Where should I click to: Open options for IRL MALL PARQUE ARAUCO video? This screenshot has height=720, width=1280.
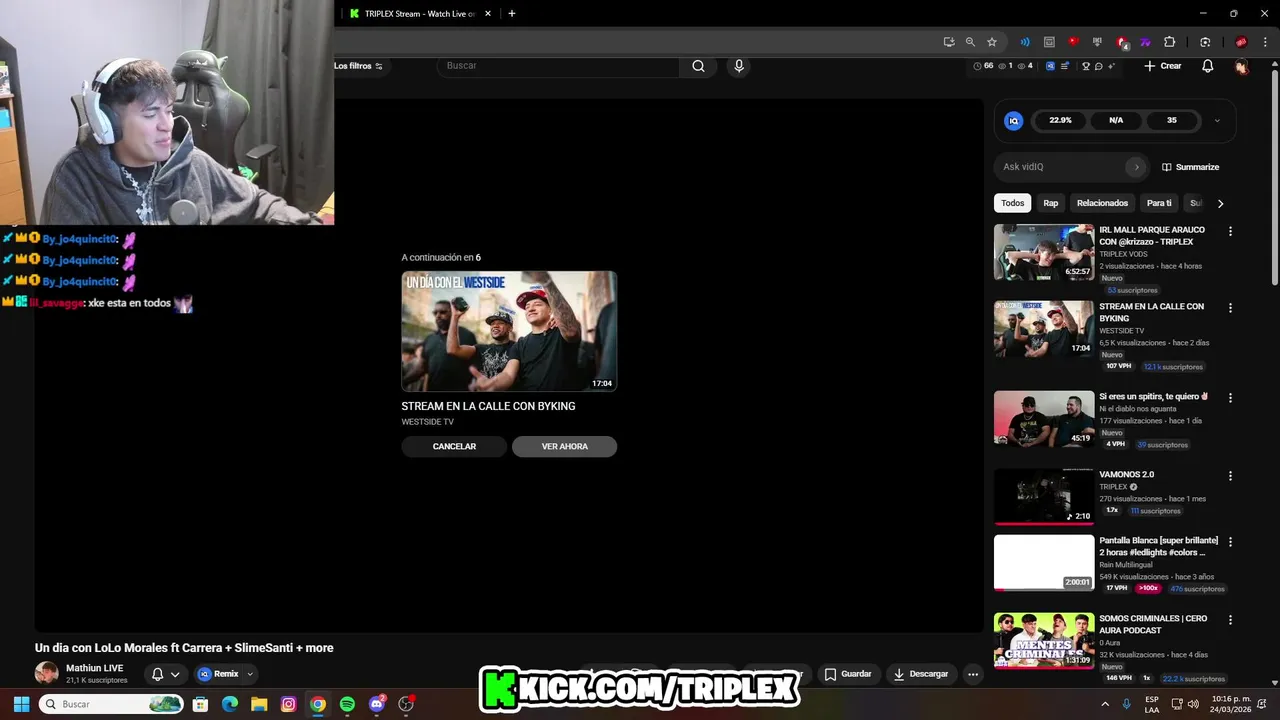tap(1230, 231)
